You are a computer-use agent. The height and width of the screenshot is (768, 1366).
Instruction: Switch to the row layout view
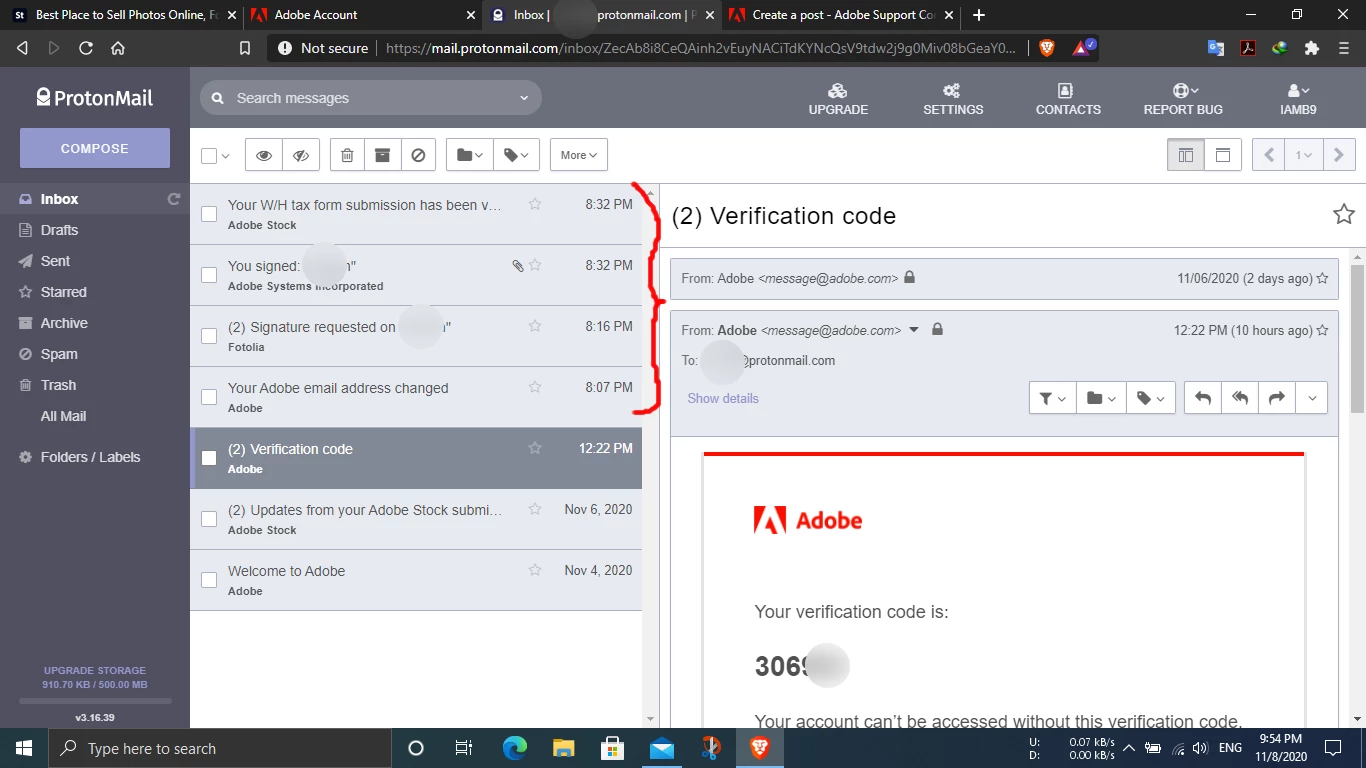[1222, 155]
